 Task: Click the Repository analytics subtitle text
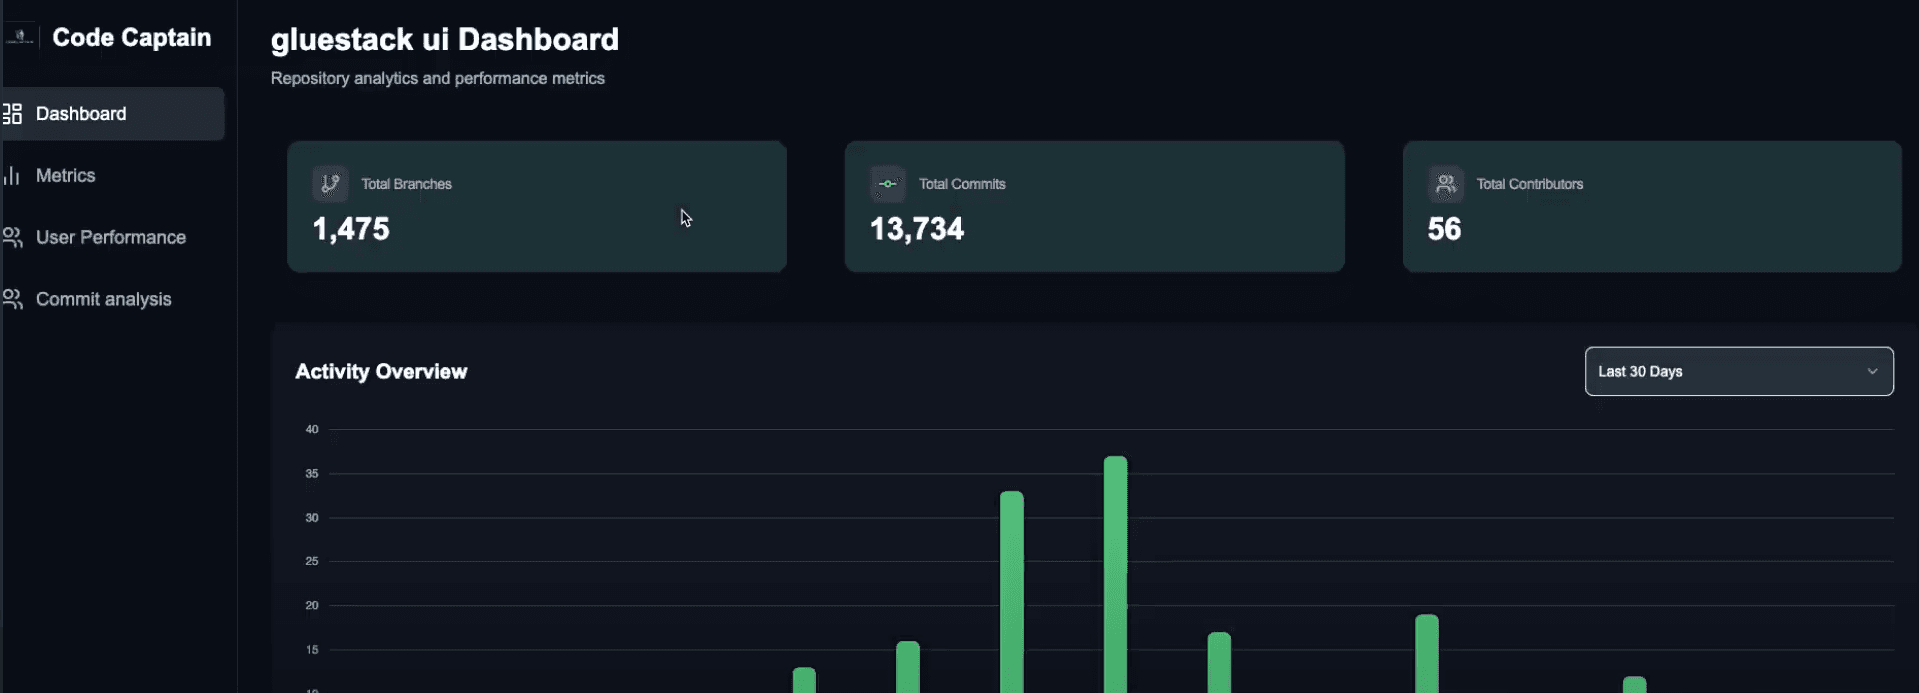[438, 78]
